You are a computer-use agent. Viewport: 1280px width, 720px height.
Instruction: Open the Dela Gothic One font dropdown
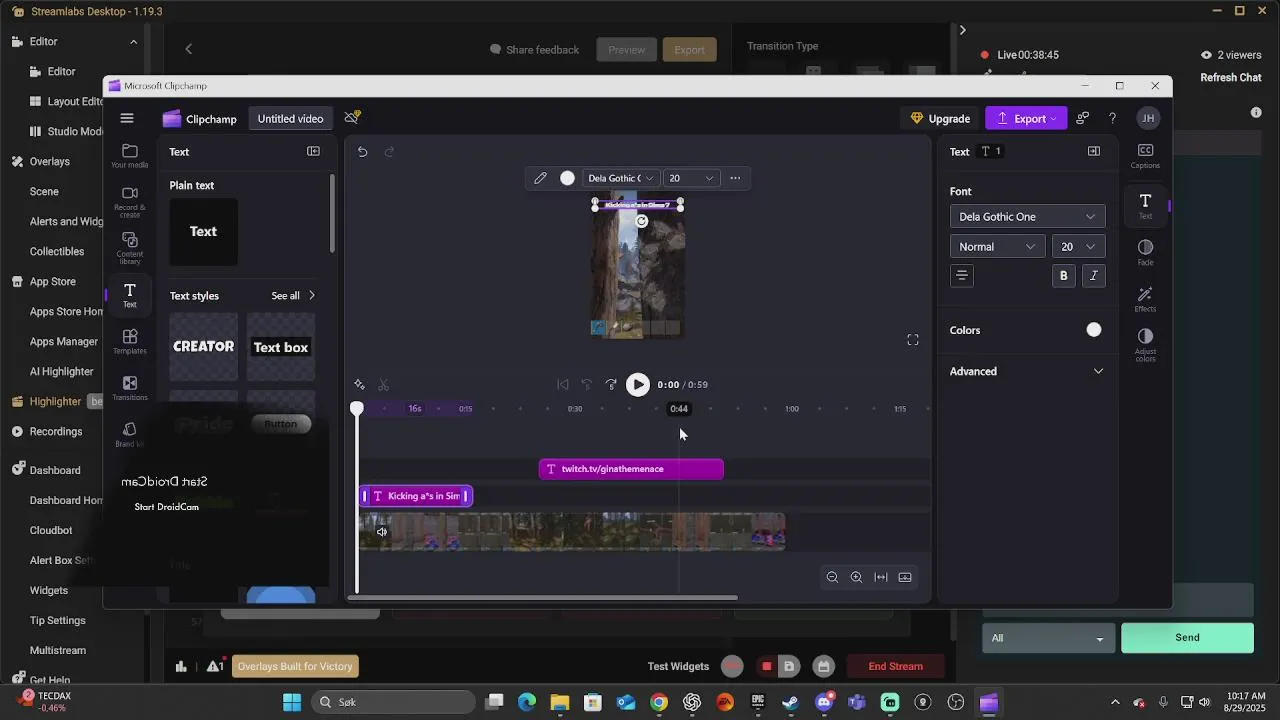[1027, 217]
